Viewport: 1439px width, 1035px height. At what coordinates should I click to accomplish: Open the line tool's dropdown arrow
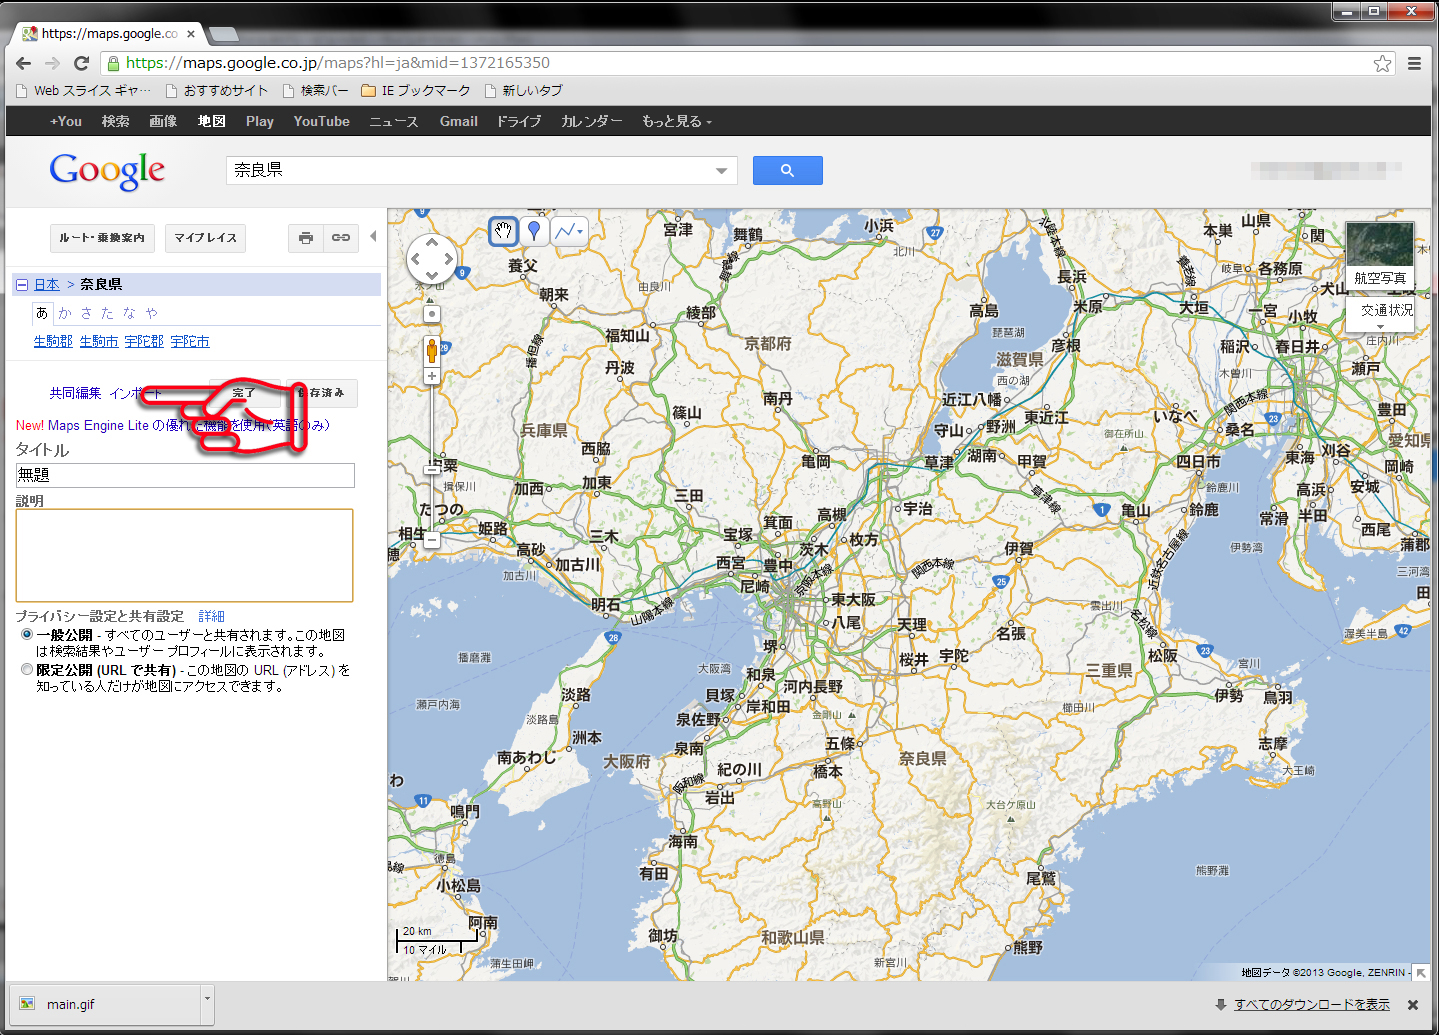(x=582, y=231)
